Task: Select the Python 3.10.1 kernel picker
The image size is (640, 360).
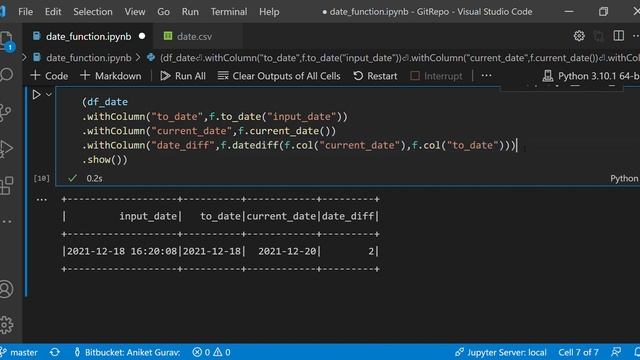Action: (591, 76)
